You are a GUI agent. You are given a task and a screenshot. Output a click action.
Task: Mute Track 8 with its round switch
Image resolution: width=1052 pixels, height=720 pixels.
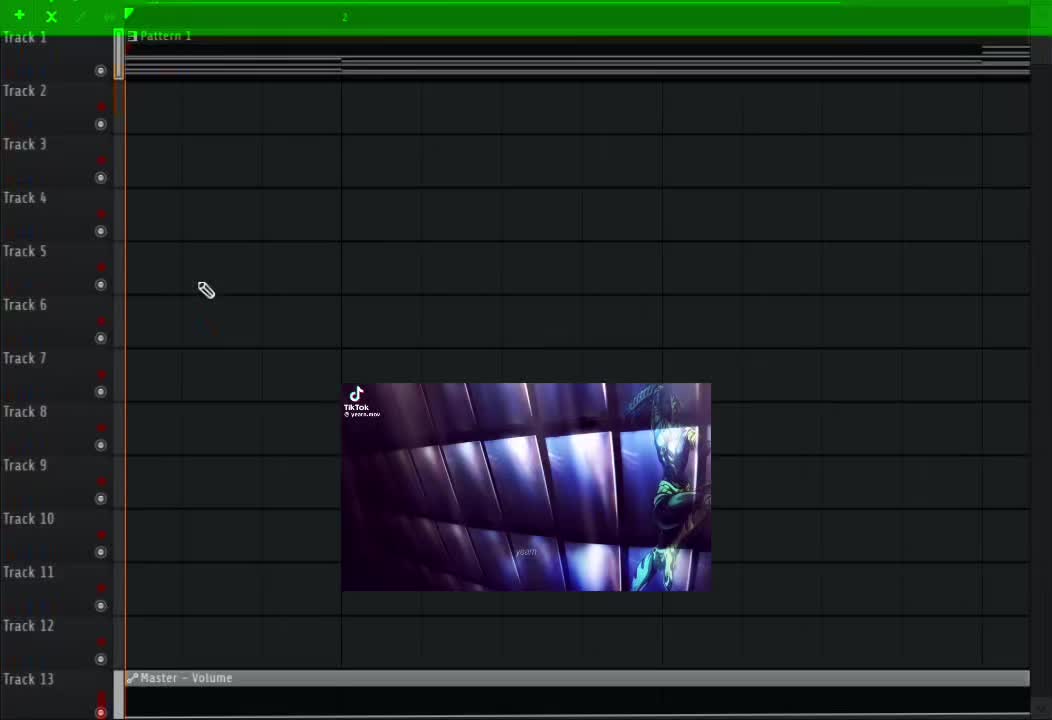point(101,445)
